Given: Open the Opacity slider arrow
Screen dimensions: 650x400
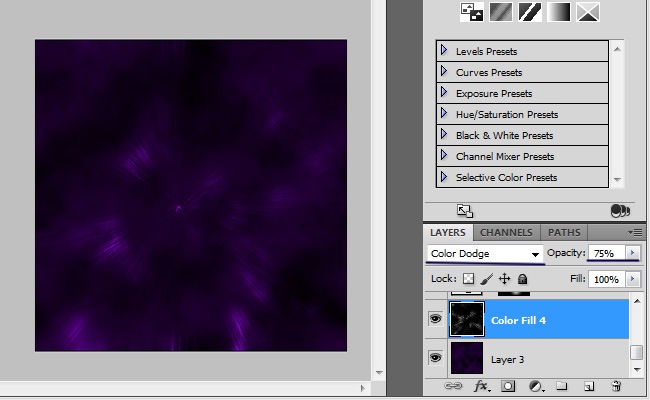Looking at the screenshot, I should [x=632, y=254].
